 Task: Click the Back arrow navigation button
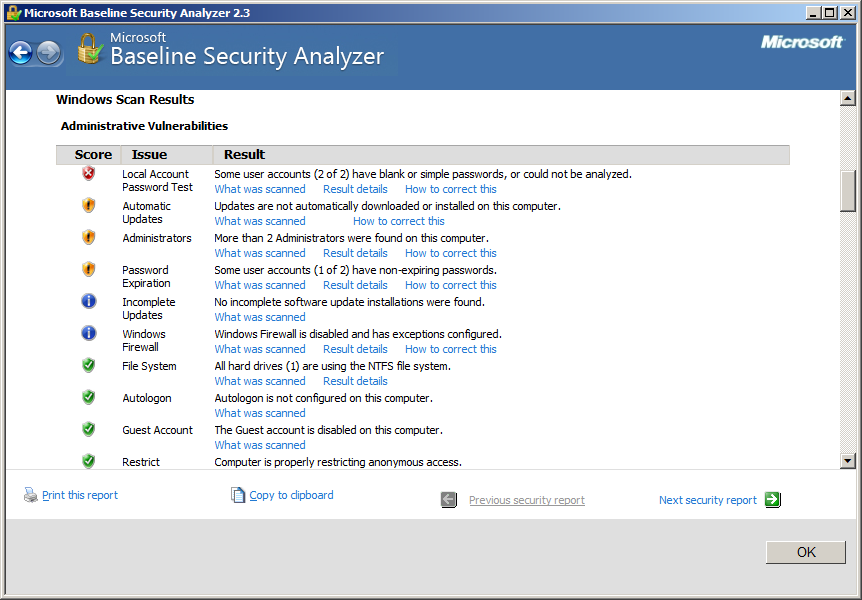point(21,53)
